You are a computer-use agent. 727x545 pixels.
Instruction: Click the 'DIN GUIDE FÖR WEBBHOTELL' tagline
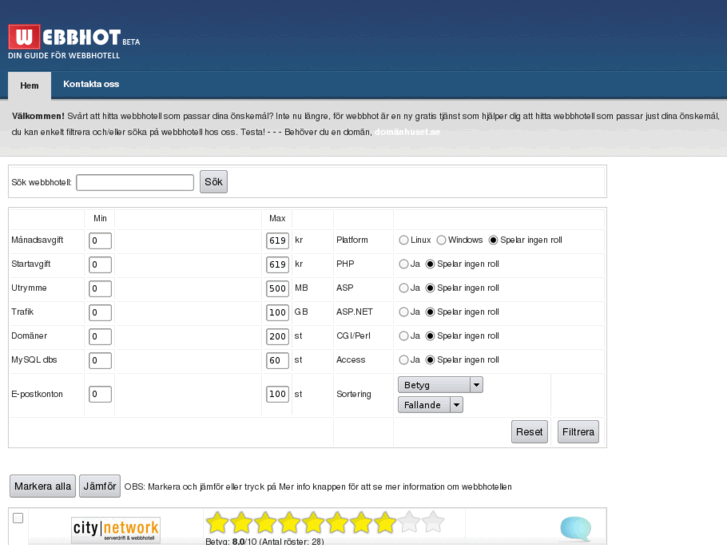(x=64, y=56)
